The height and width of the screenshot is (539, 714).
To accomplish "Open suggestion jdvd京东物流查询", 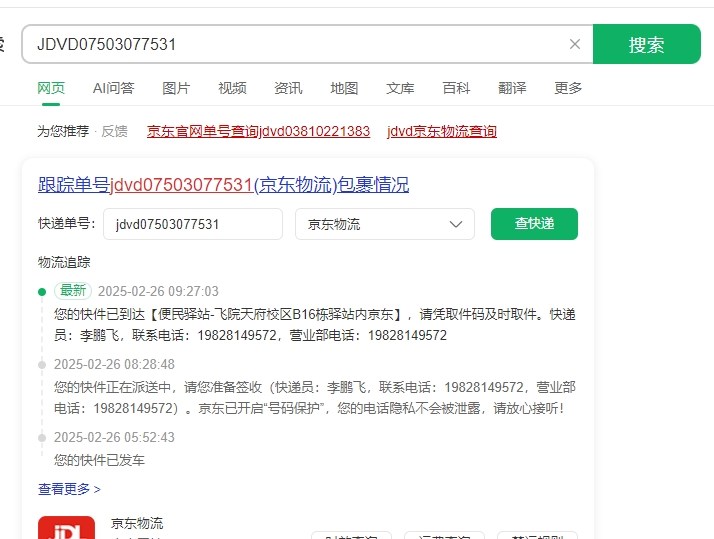I will pos(442,132).
